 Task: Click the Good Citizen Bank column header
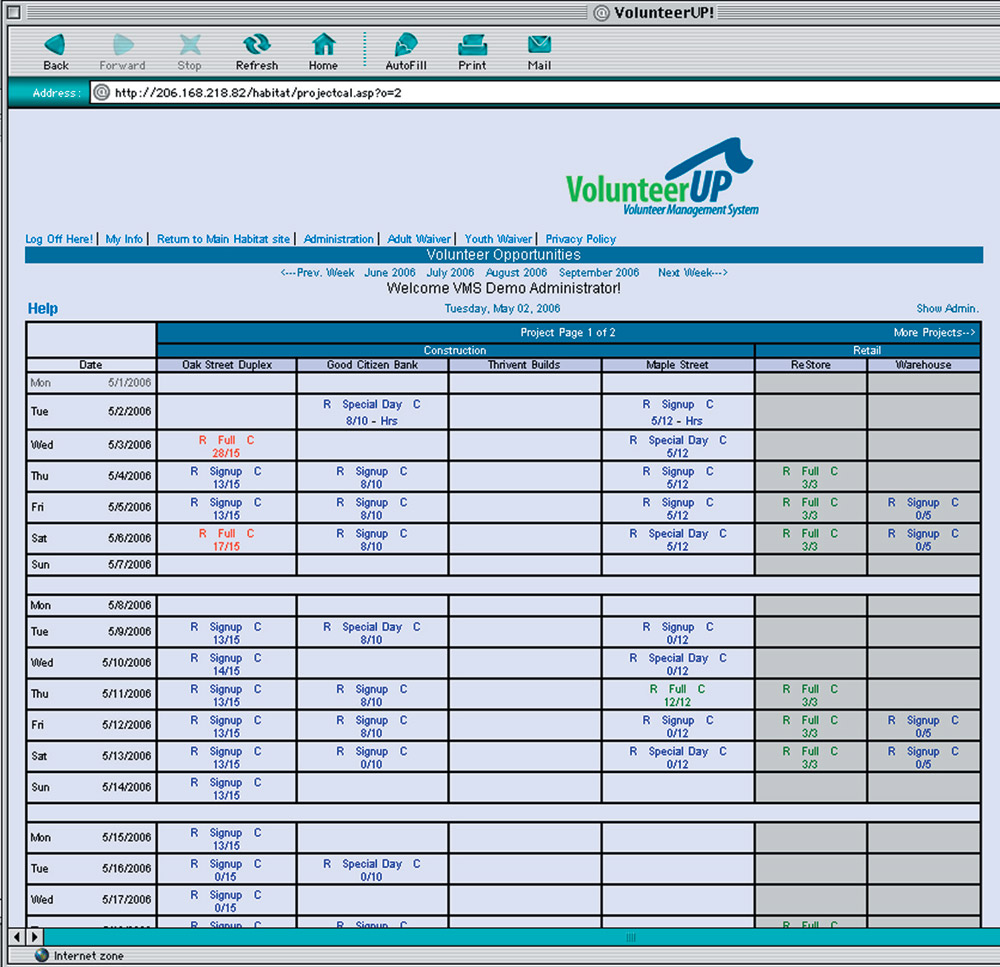tap(372, 365)
